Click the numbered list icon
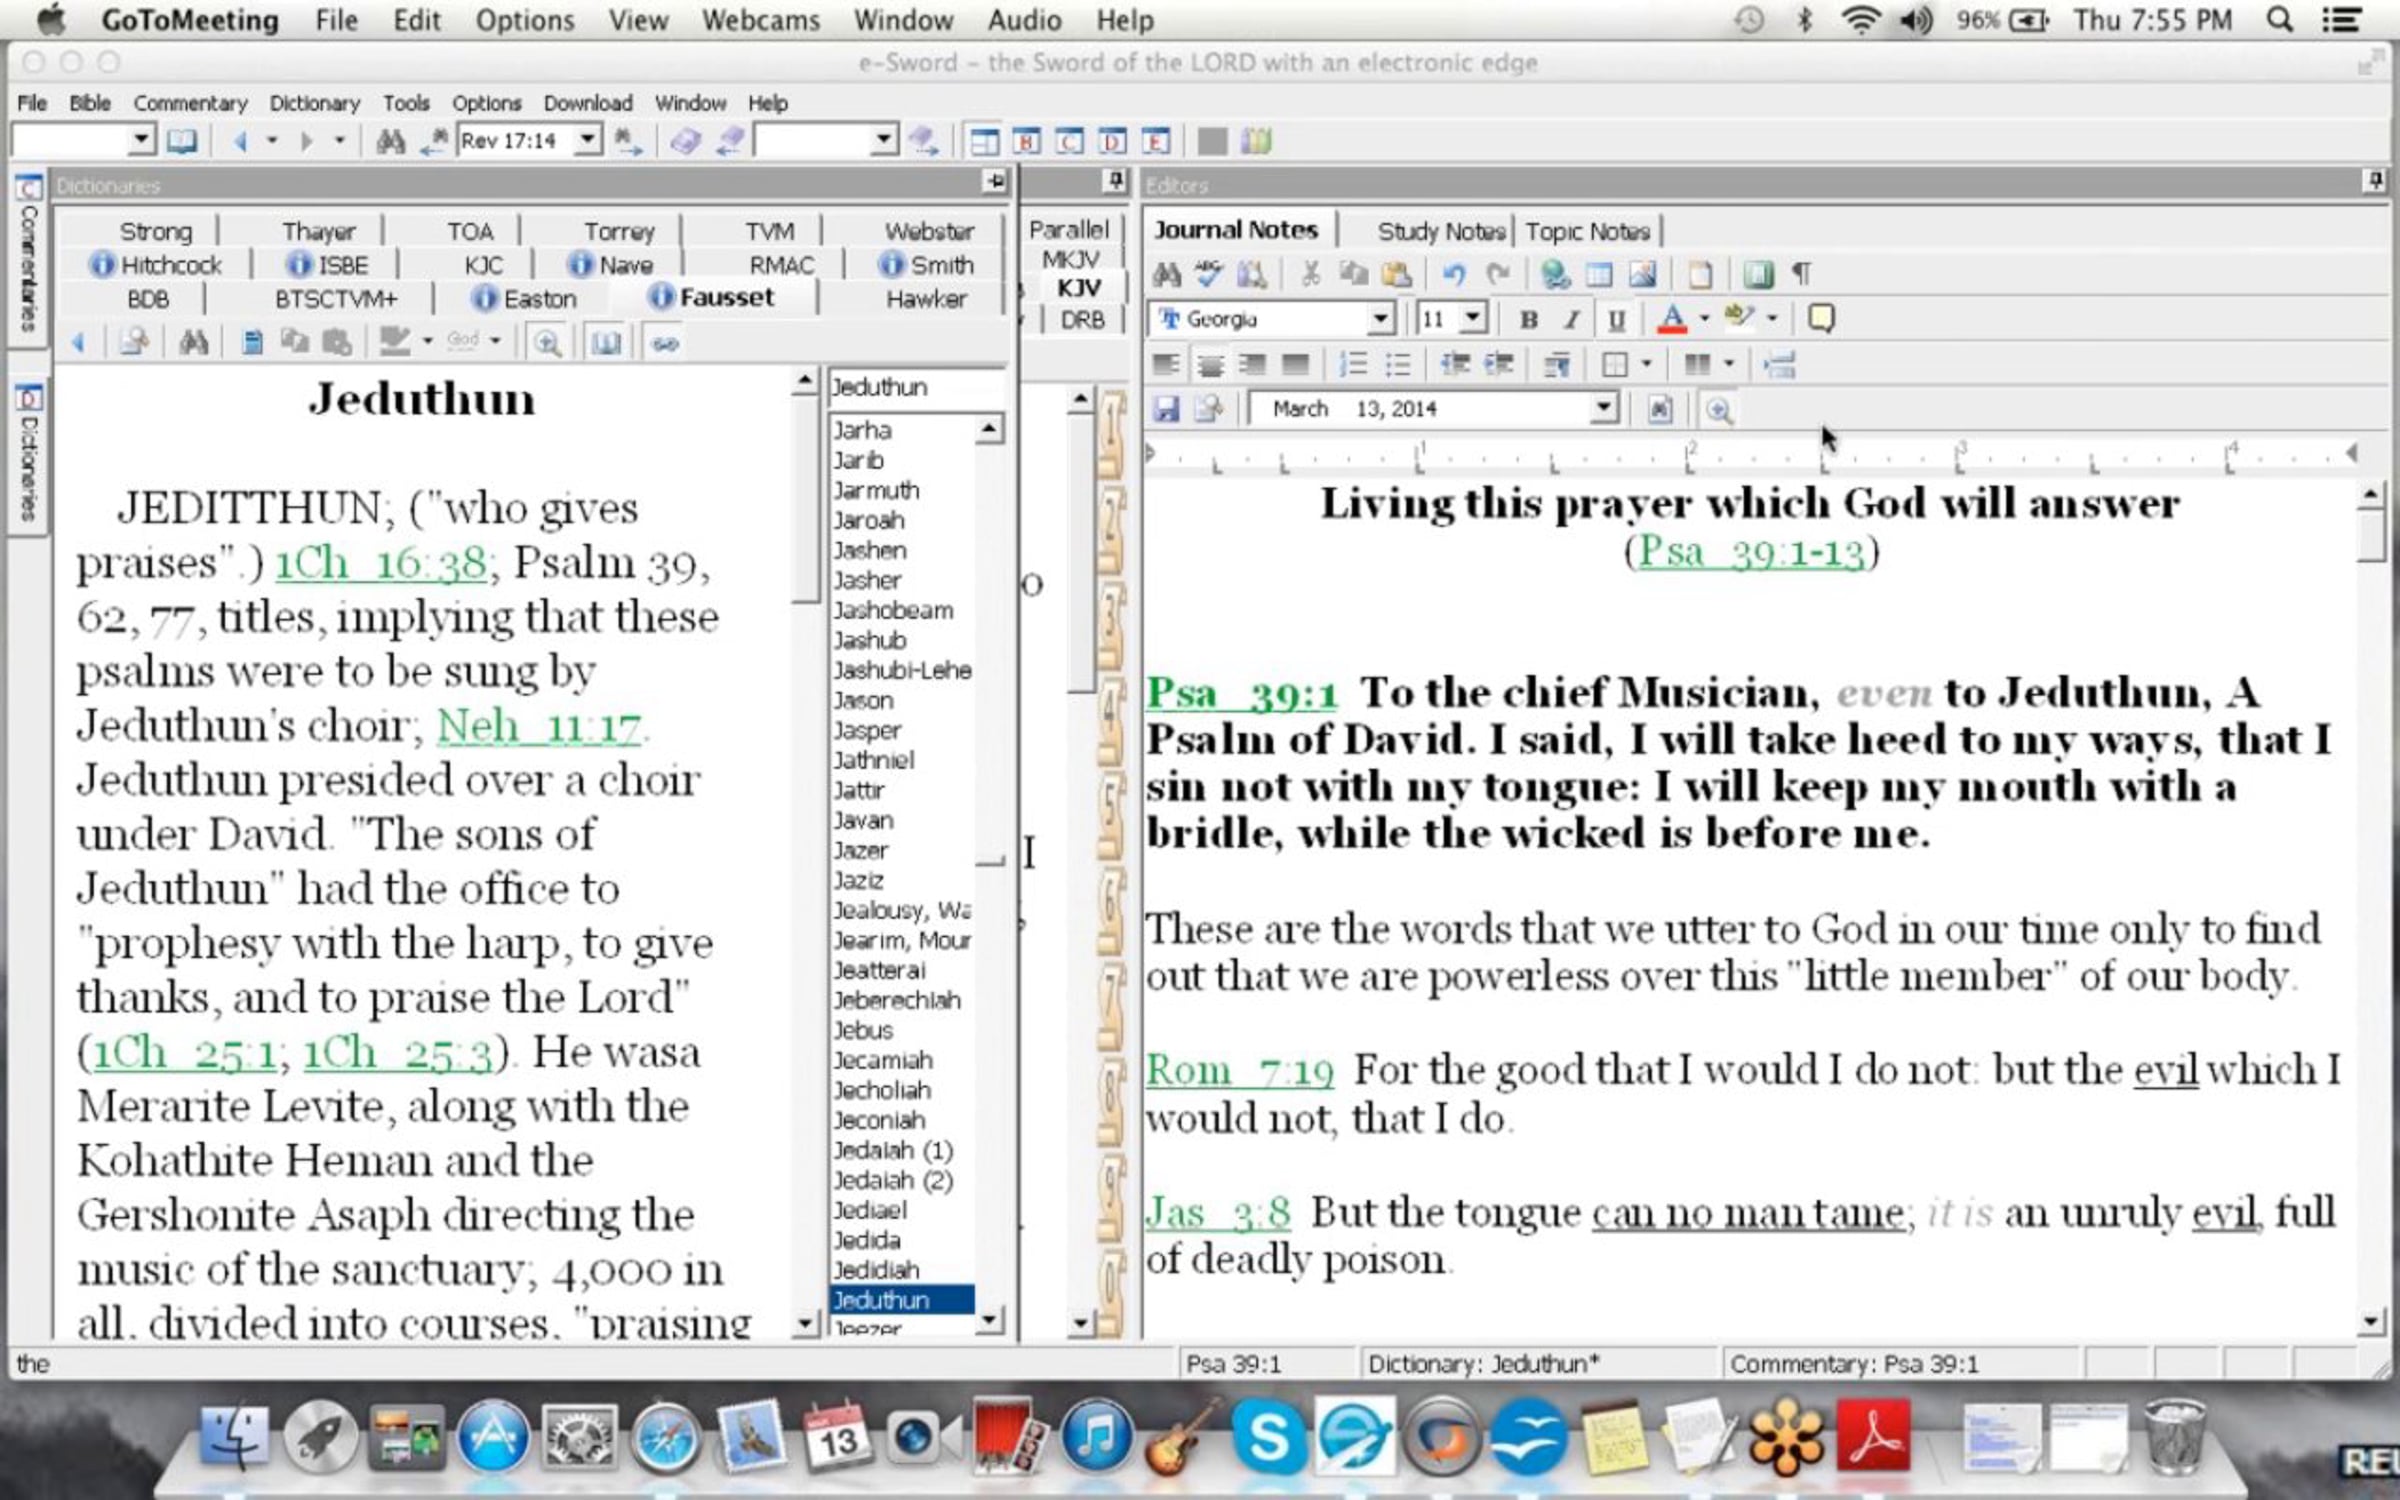 1352,364
